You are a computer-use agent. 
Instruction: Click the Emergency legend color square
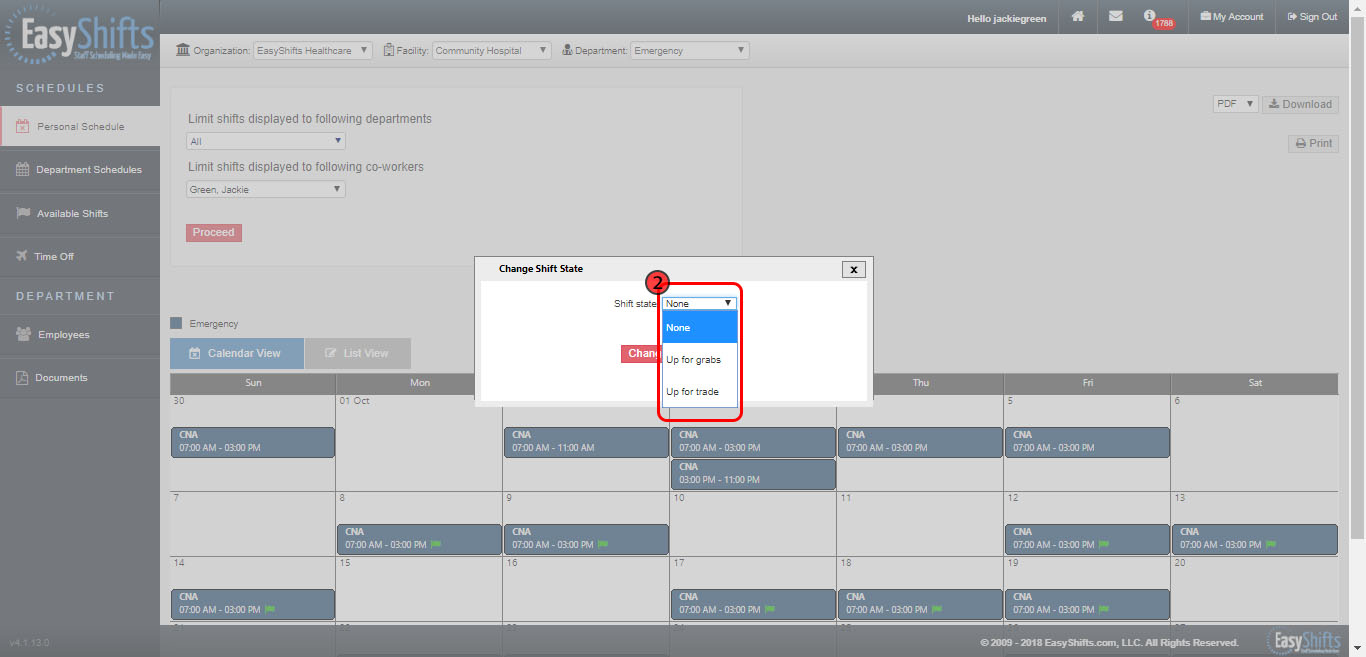176,323
